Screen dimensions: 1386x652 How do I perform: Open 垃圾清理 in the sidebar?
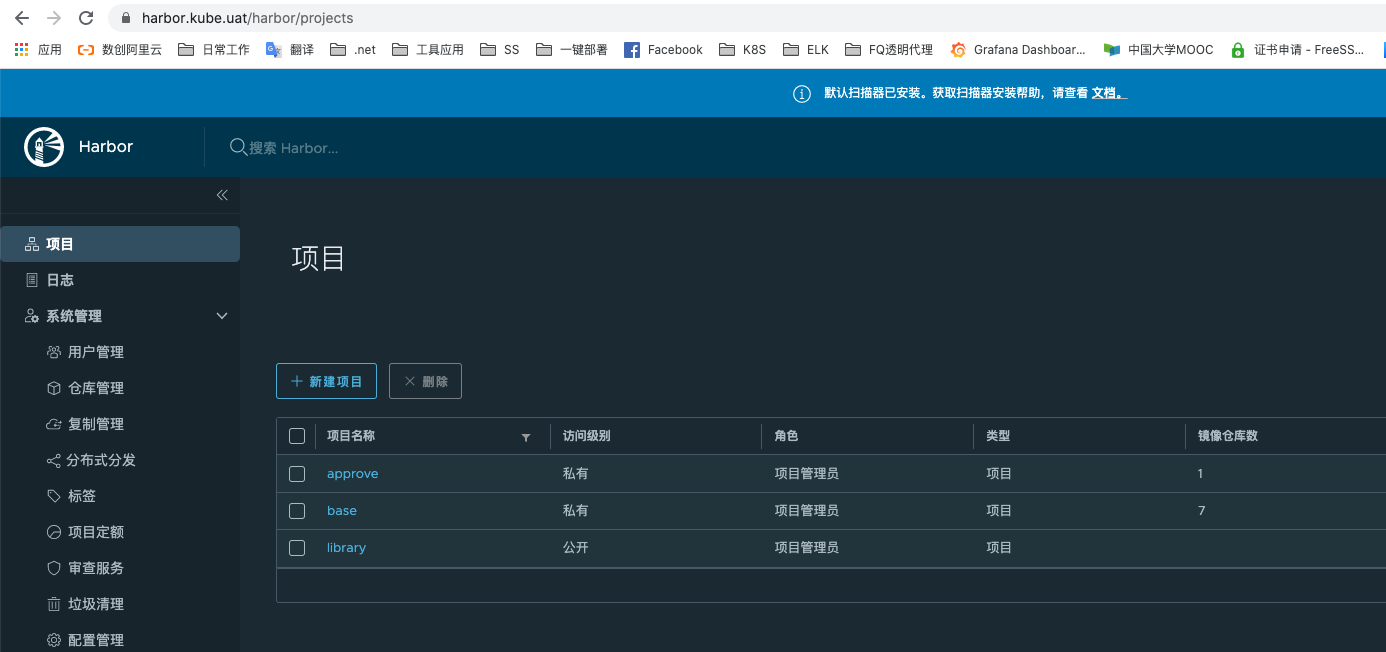coord(96,604)
